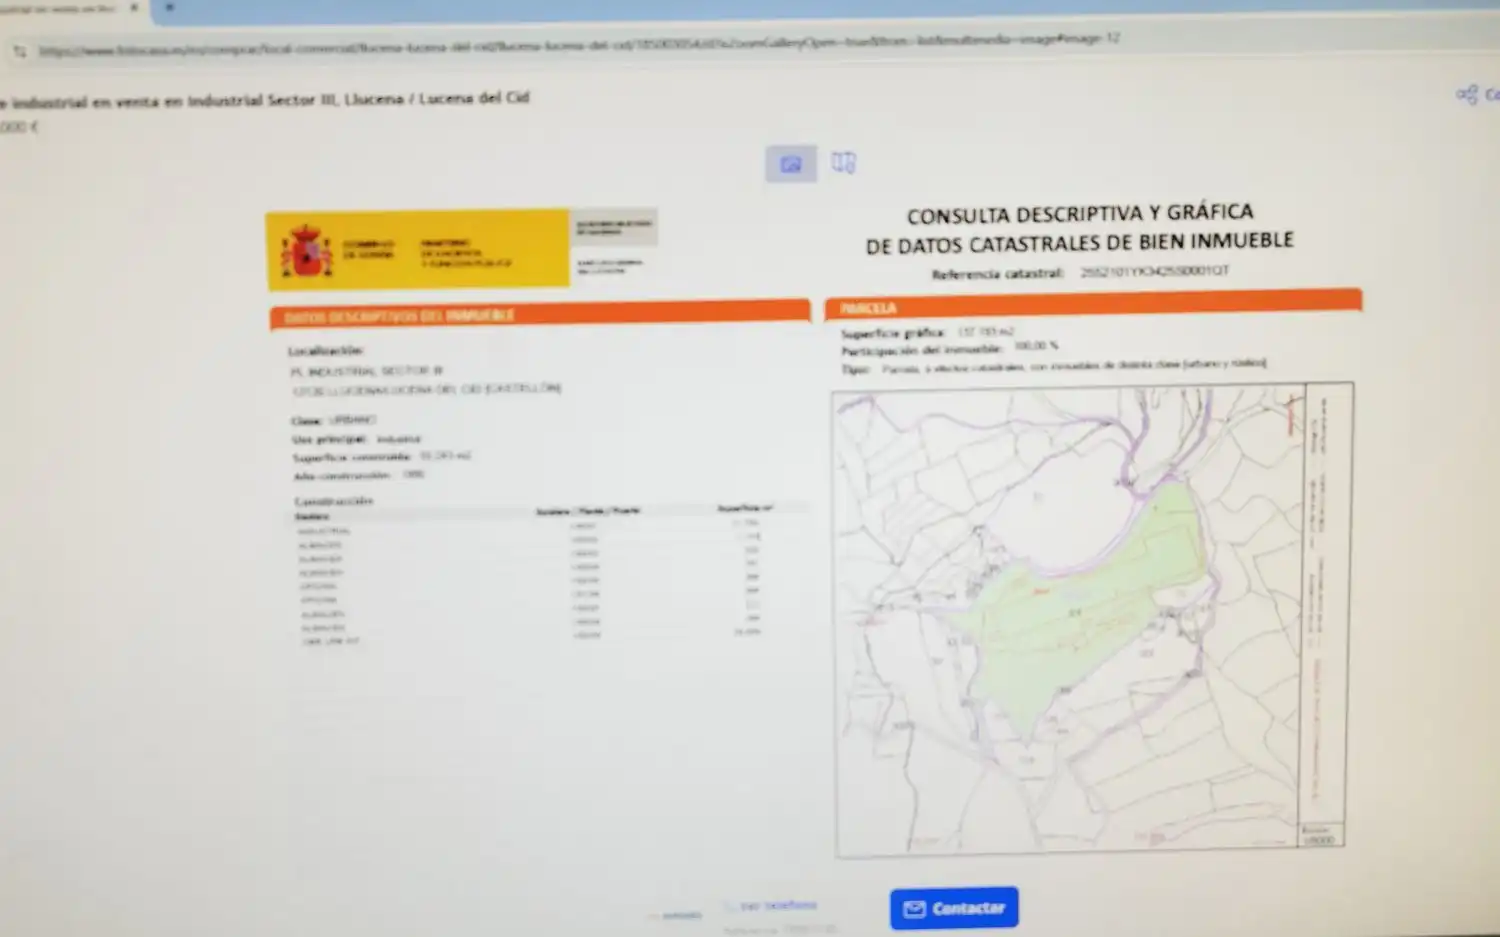The width and height of the screenshot is (1500, 937).
Task: Click the orange PARCELA section header
Action: pos(1093,304)
